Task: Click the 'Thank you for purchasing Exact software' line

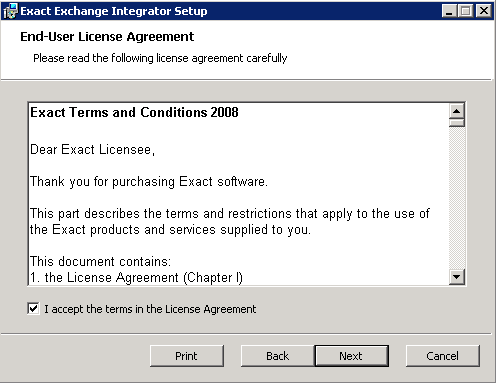Action: click(x=149, y=182)
